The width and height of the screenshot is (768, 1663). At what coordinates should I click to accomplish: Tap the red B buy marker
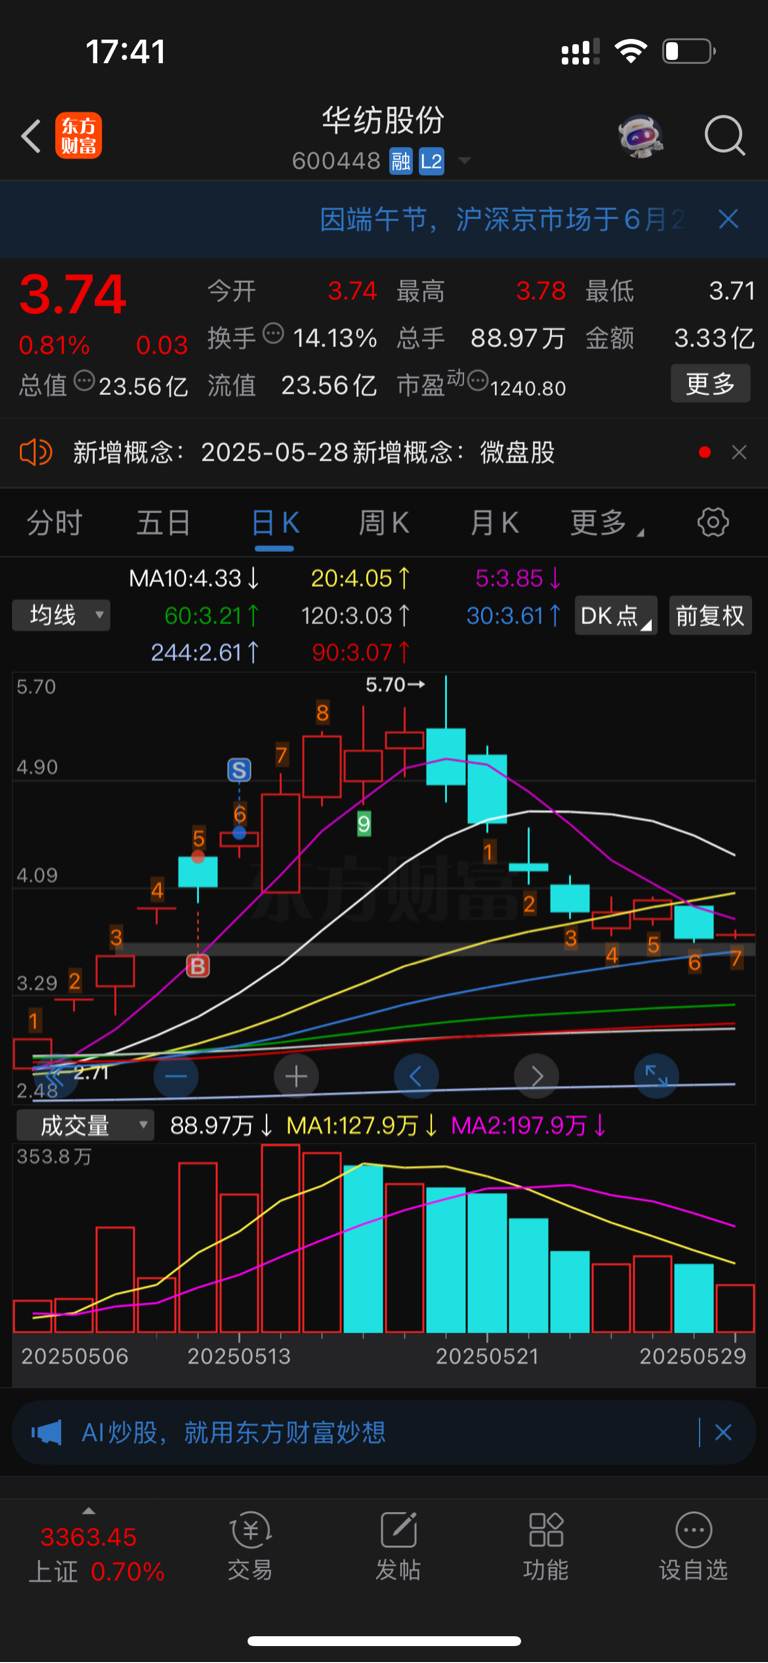pos(198,966)
